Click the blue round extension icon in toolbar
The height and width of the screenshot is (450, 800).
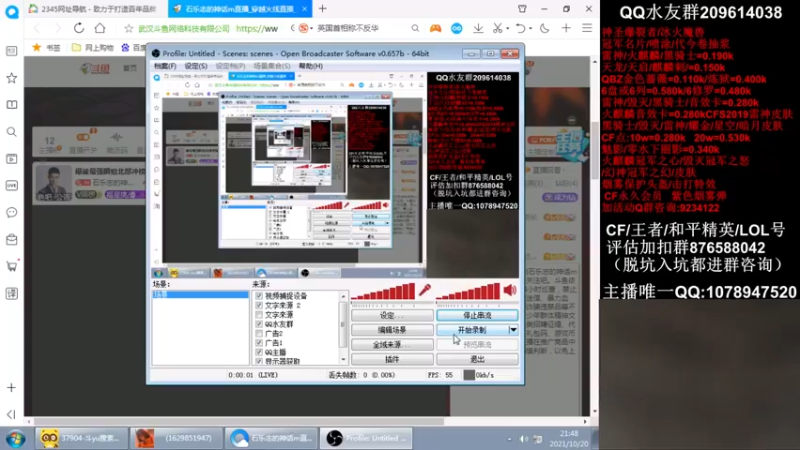click(457, 29)
